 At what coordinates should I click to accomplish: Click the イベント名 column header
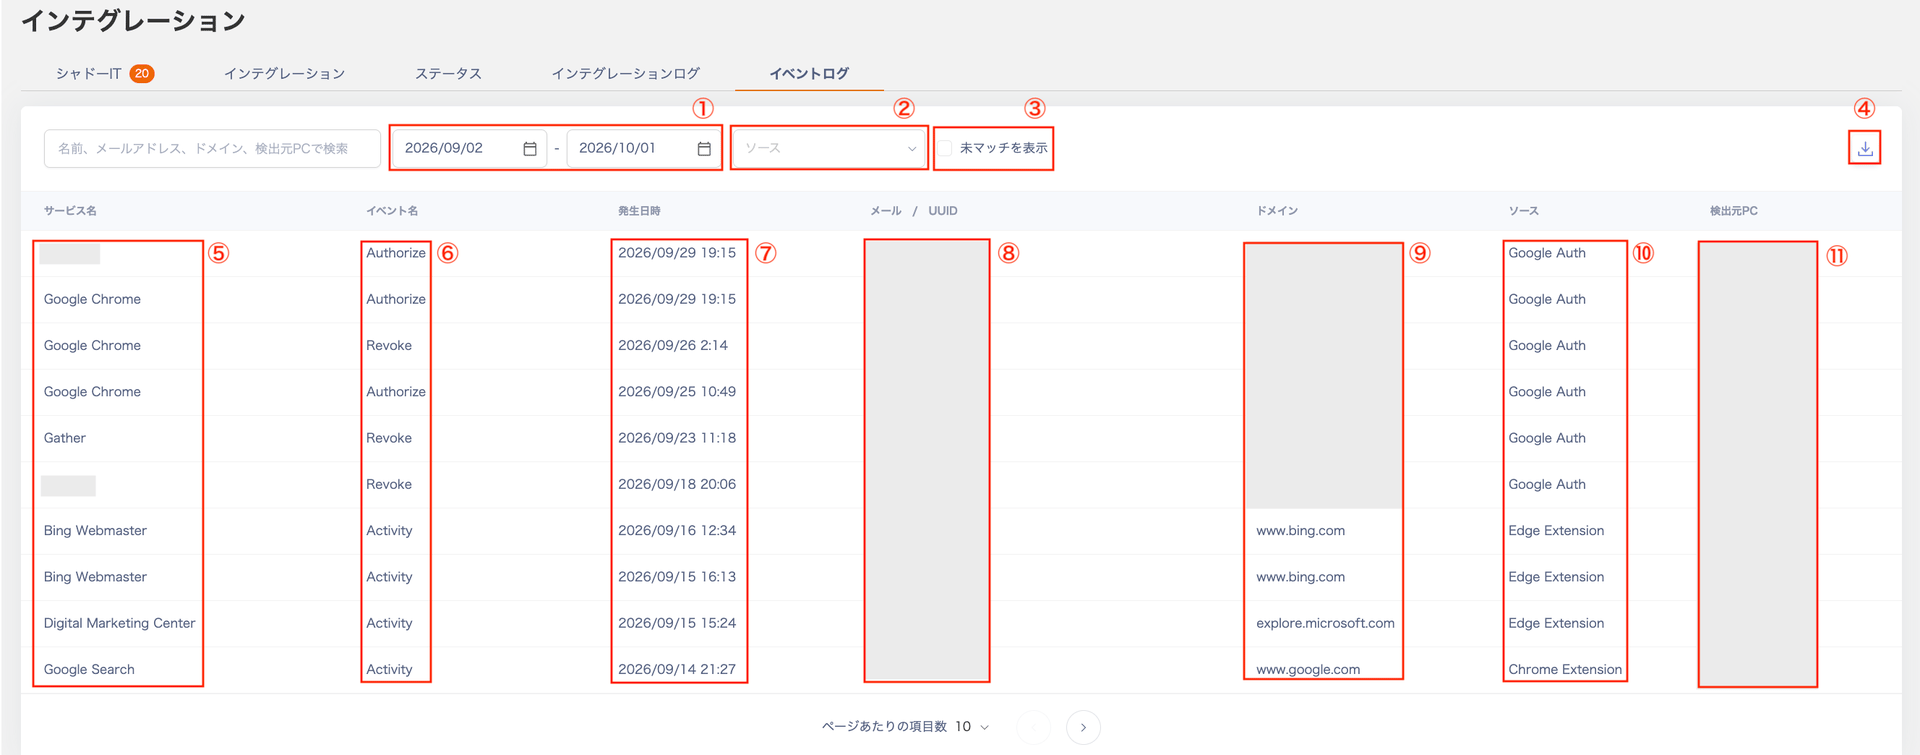(x=392, y=211)
